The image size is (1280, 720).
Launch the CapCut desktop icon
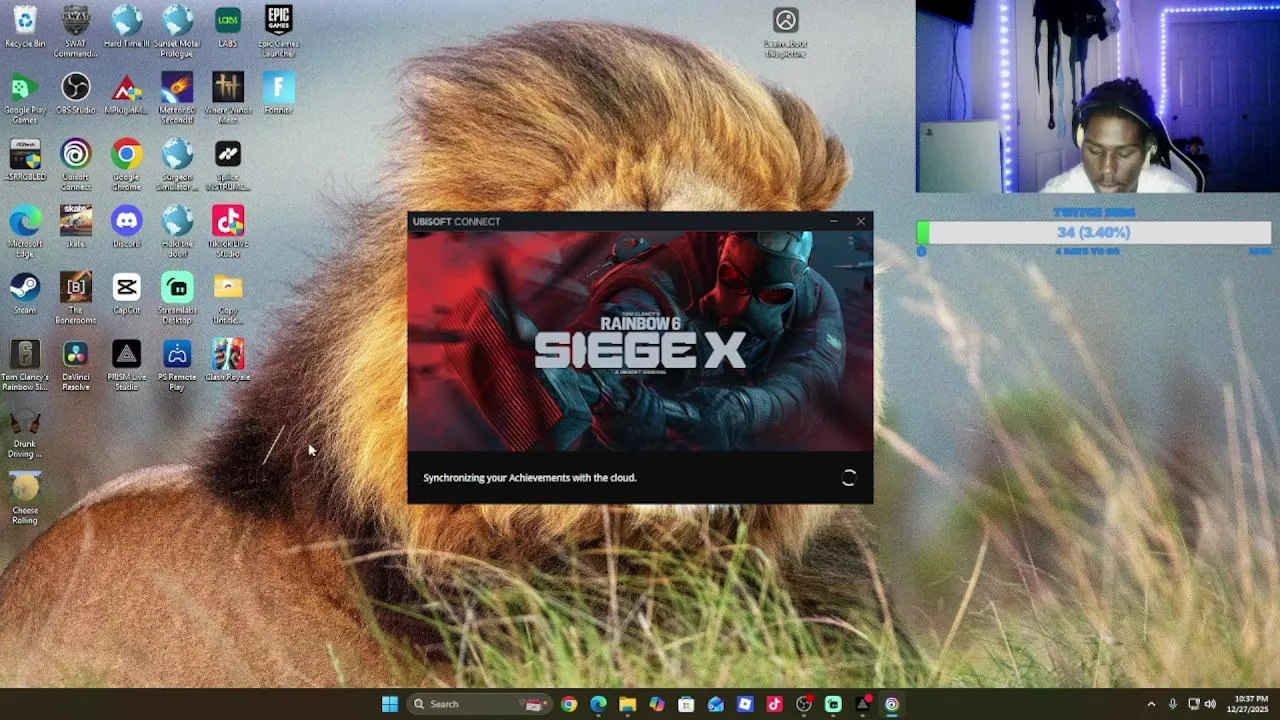coord(127,293)
